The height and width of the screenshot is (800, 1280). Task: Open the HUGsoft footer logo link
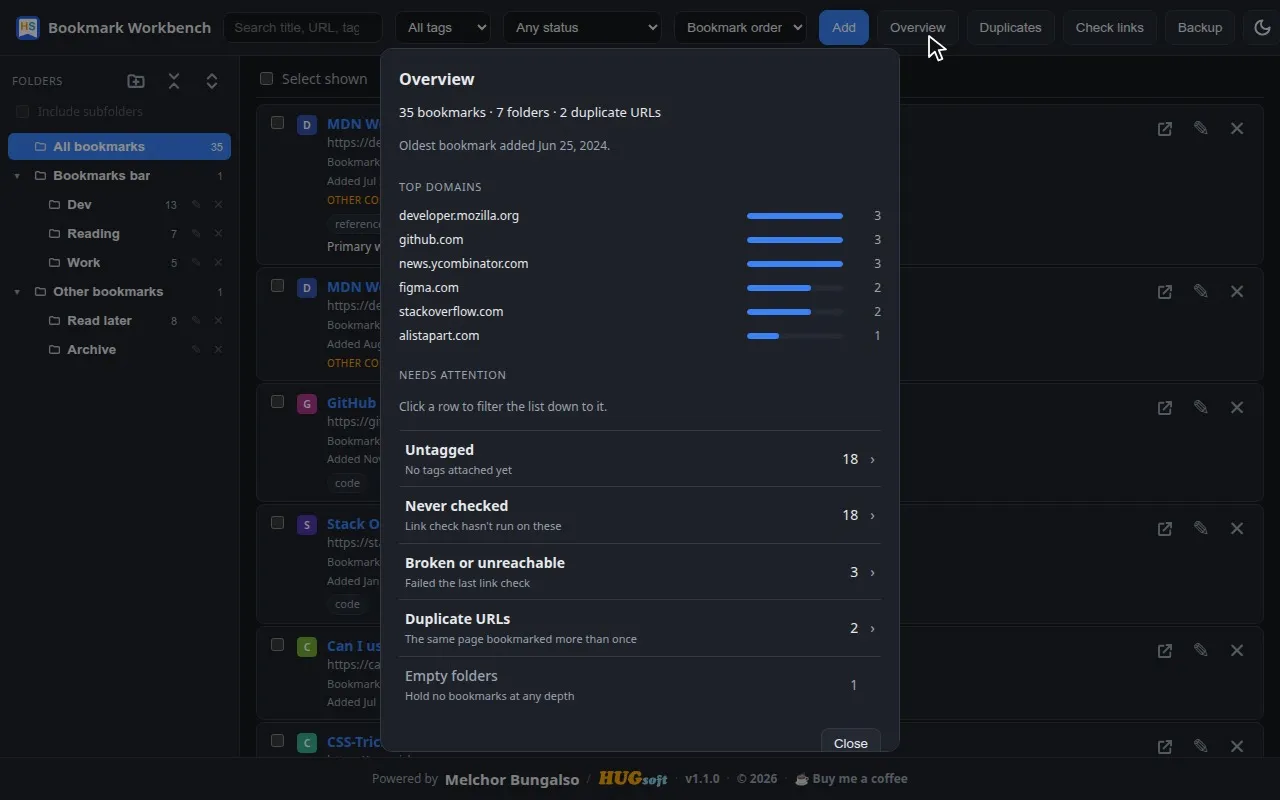633,779
